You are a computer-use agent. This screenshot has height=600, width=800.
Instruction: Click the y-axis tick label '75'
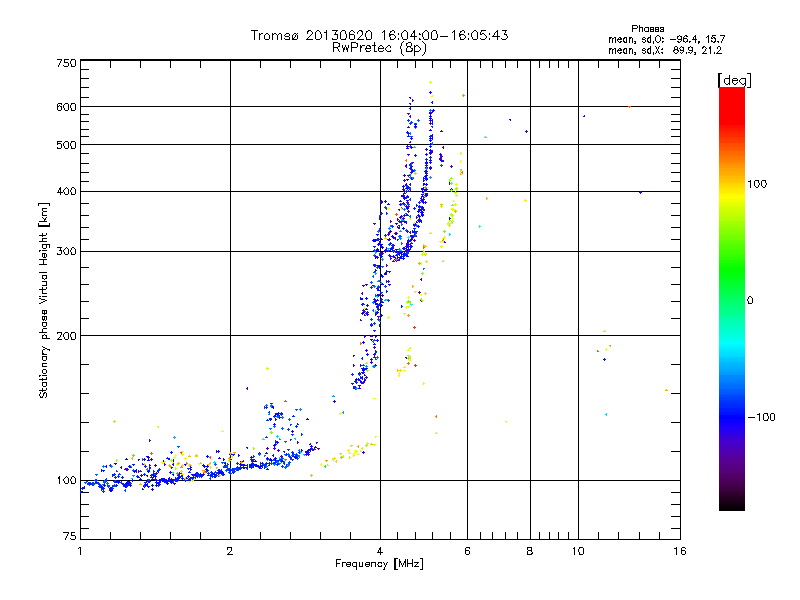click(x=70, y=536)
